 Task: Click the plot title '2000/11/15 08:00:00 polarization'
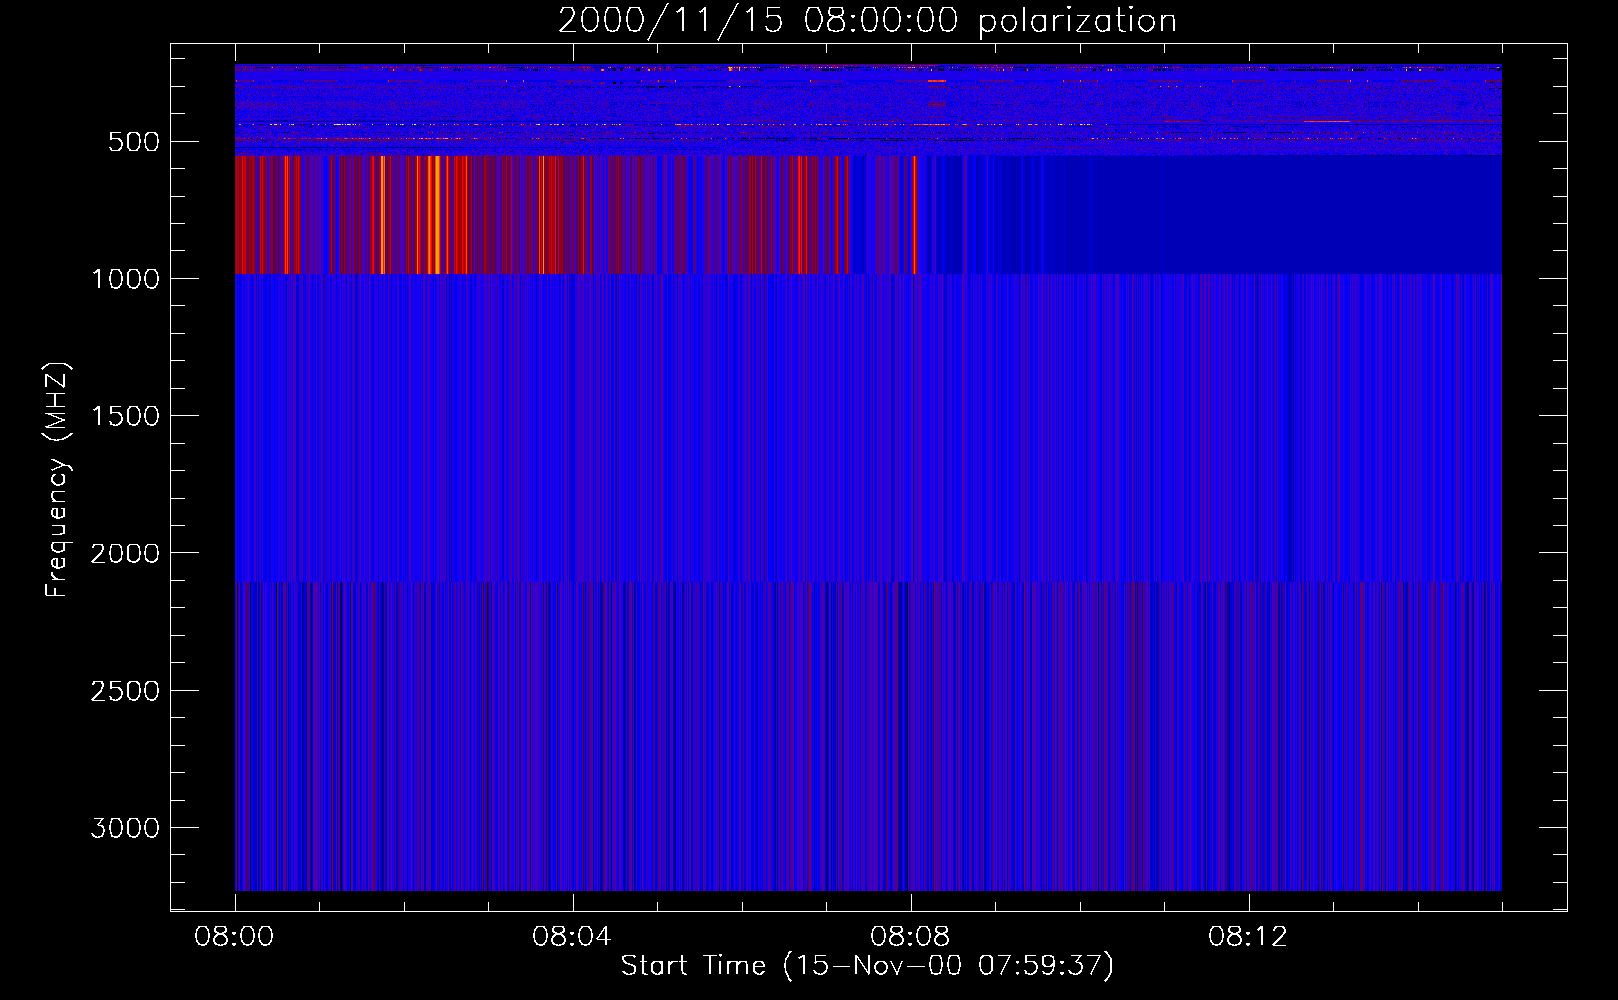tap(867, 21)
